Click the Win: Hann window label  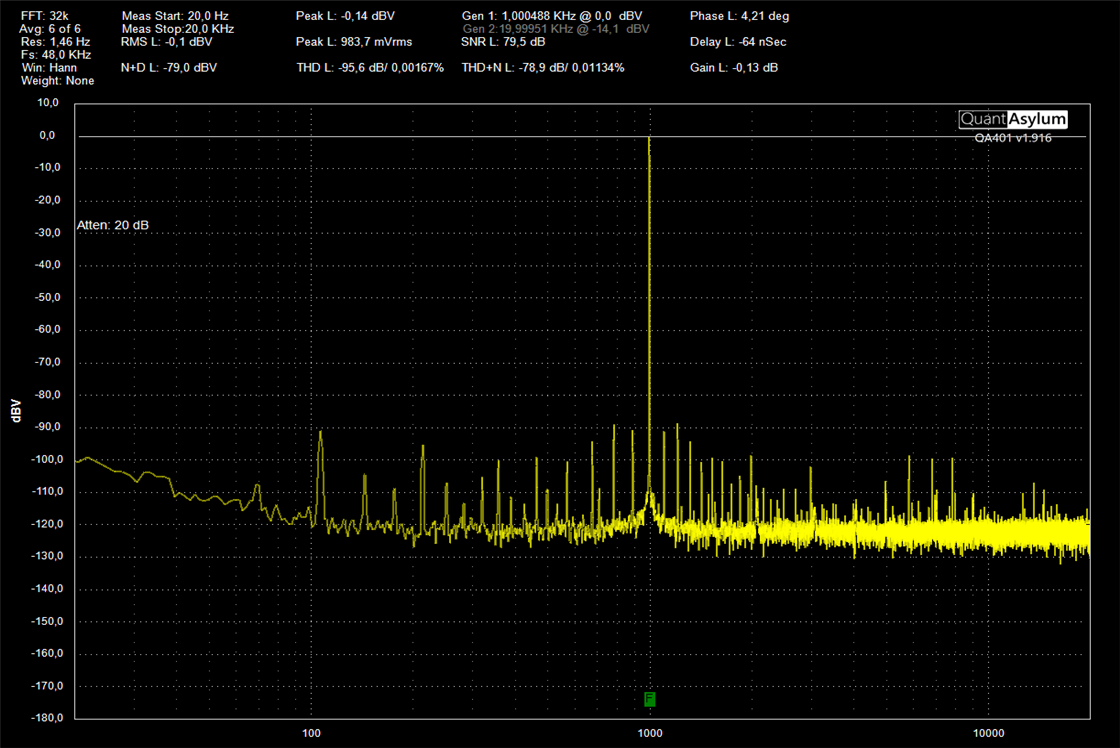tap(49, 68)
